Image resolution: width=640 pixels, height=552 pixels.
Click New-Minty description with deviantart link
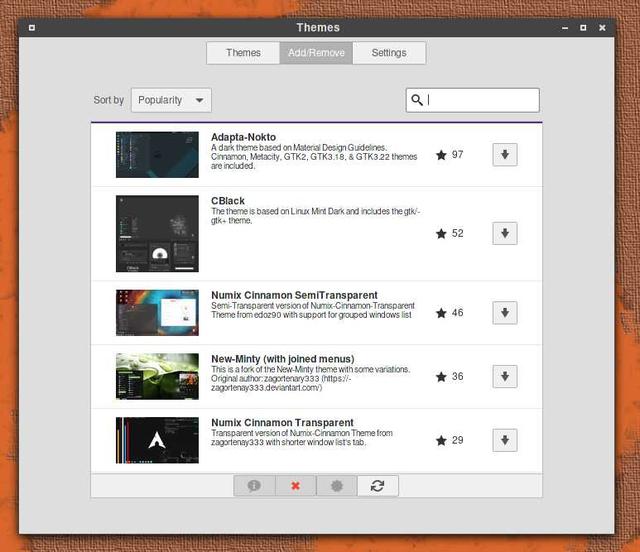[x=311, y=378]
